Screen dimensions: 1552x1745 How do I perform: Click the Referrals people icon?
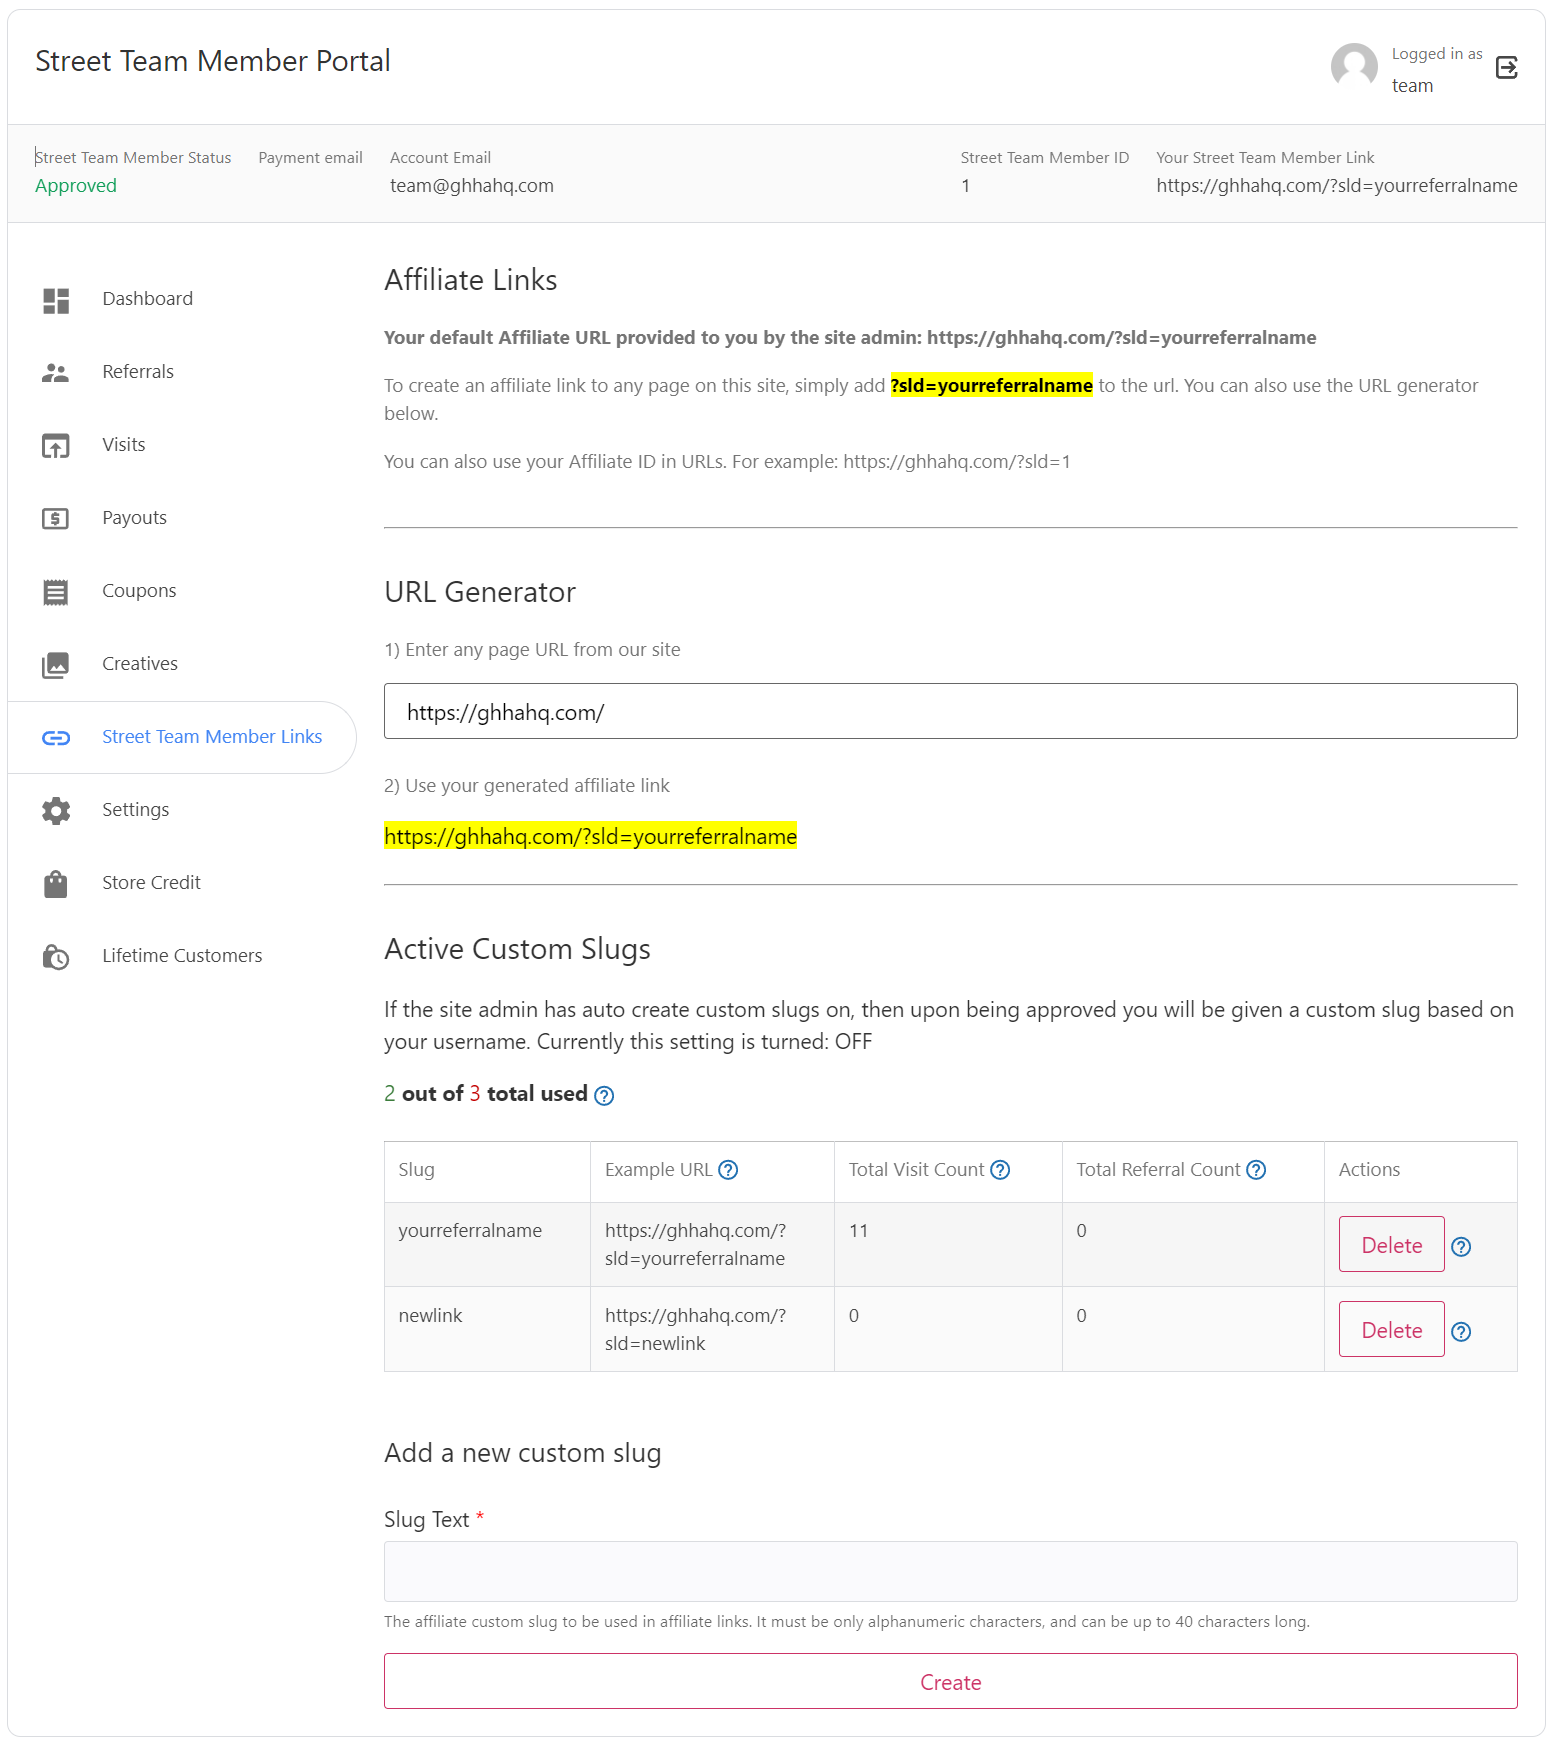(56, 373)
